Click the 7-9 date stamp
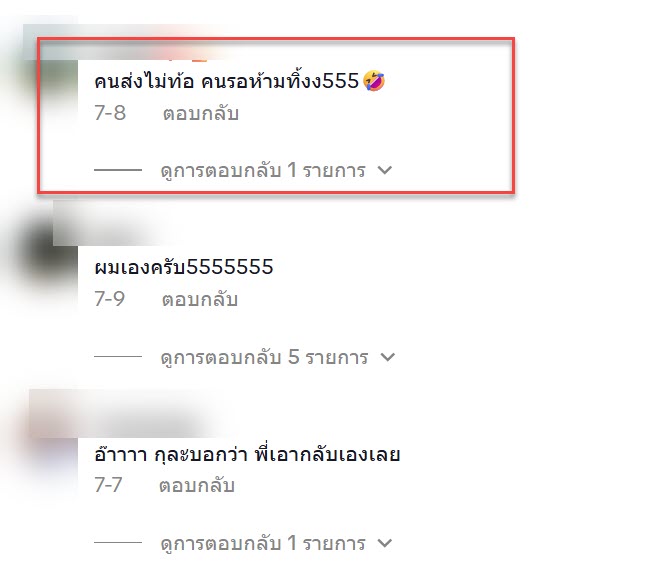658x586 pixels. click(x=110, y=299)
